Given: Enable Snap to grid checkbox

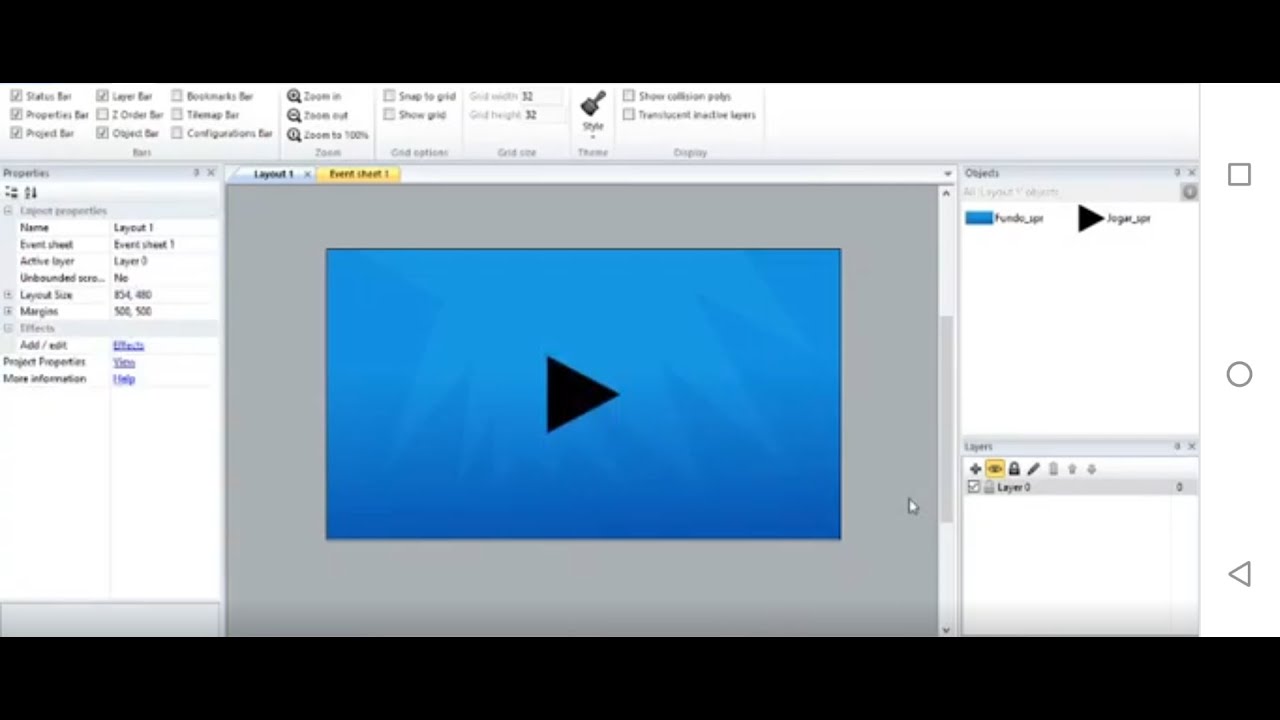Looking at the screenshot, I should click(x=390, y=96).
